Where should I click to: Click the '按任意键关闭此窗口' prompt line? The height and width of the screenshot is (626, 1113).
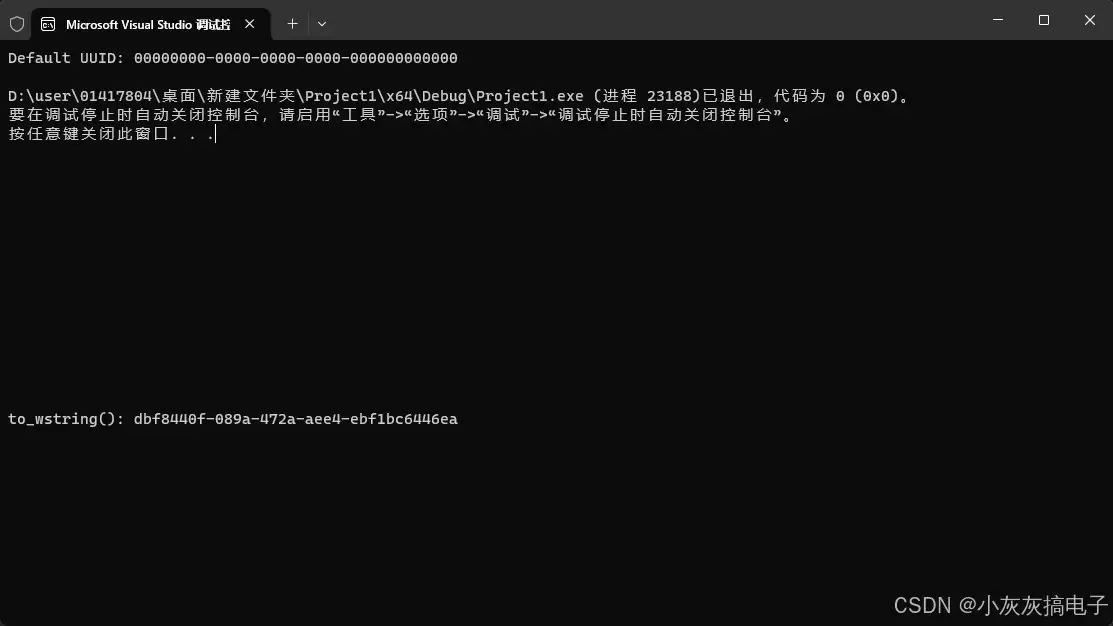click(112, 133)
